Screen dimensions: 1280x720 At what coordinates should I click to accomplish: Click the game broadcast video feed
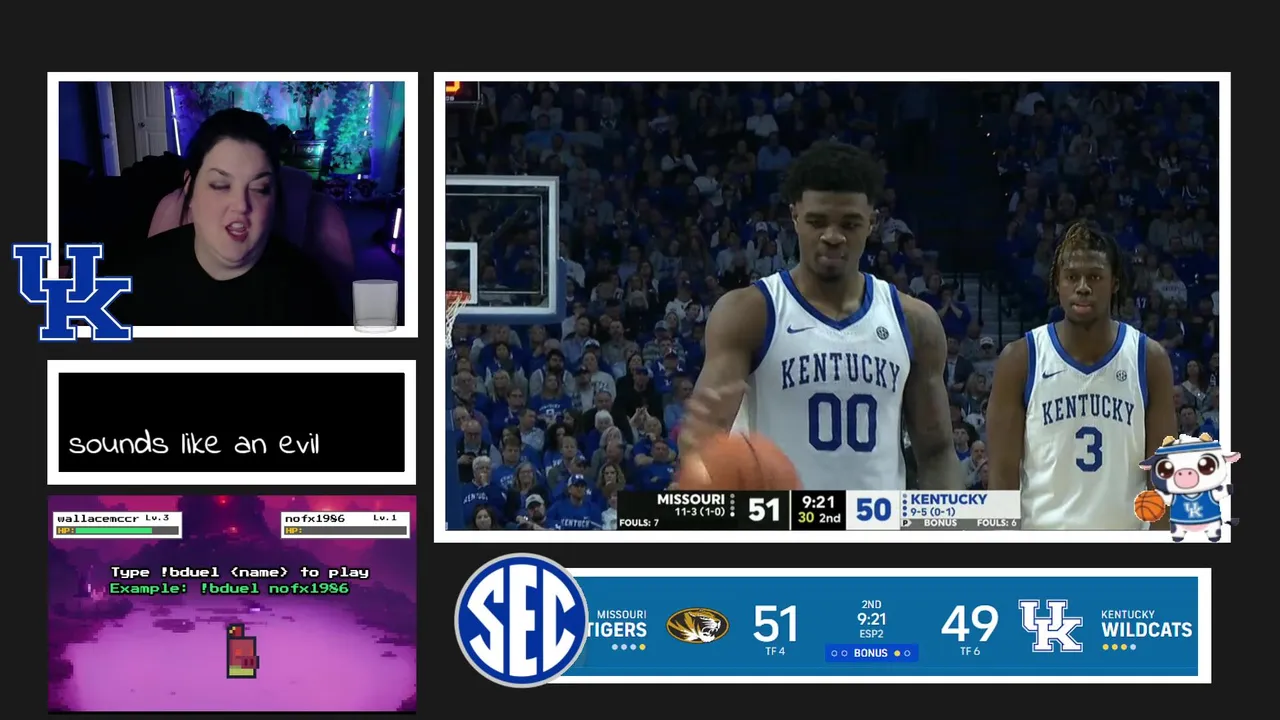pyautogui.click(x=832, y=306)
